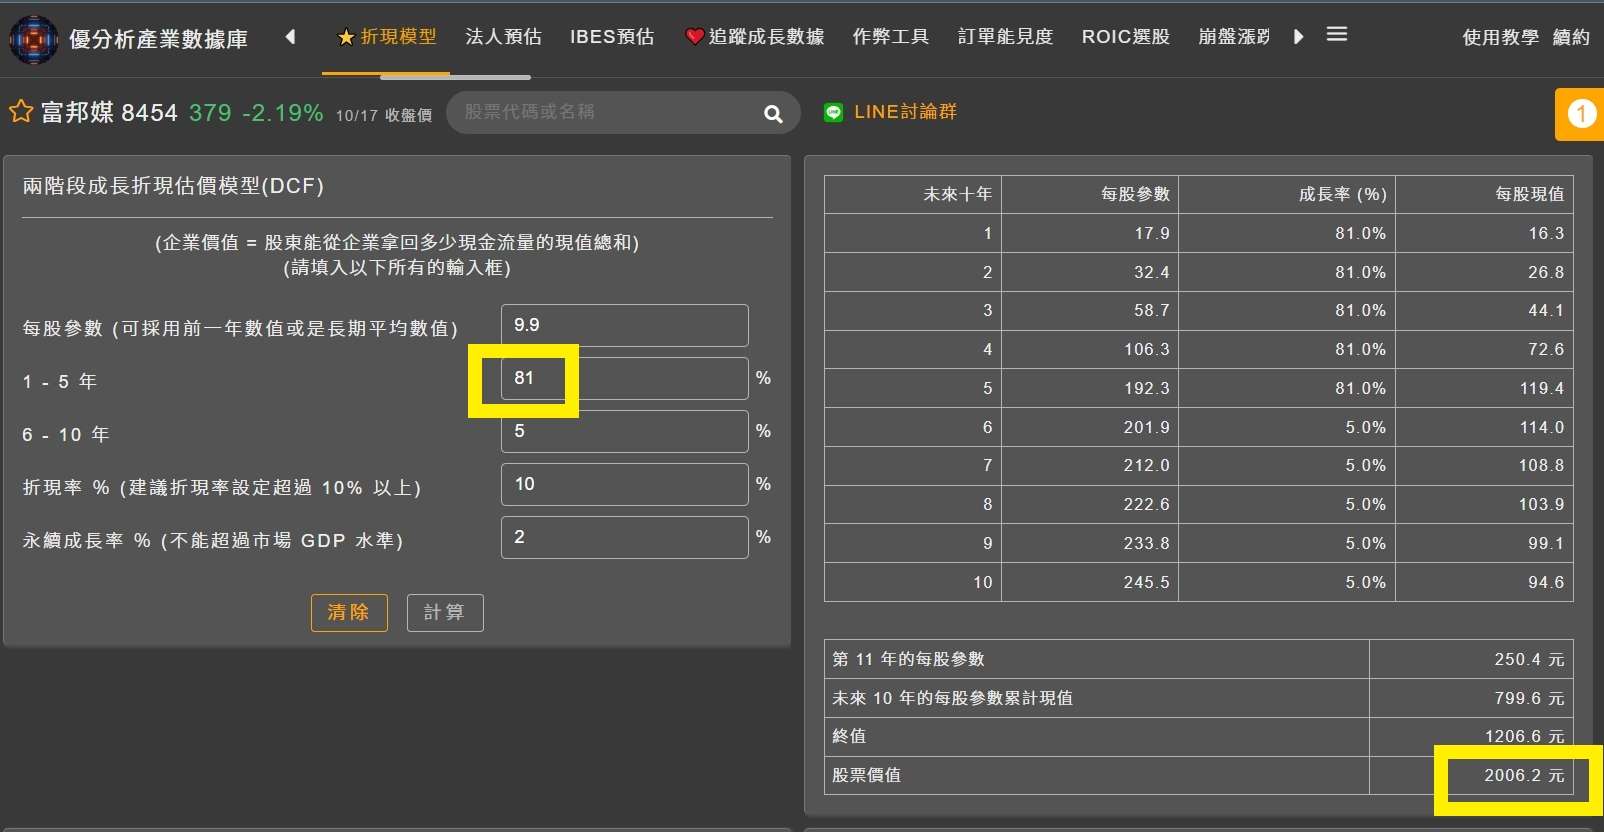1604x832 pixels.
Task: Click the 10/17 收盤價 date label
Action: click(384, 115)
